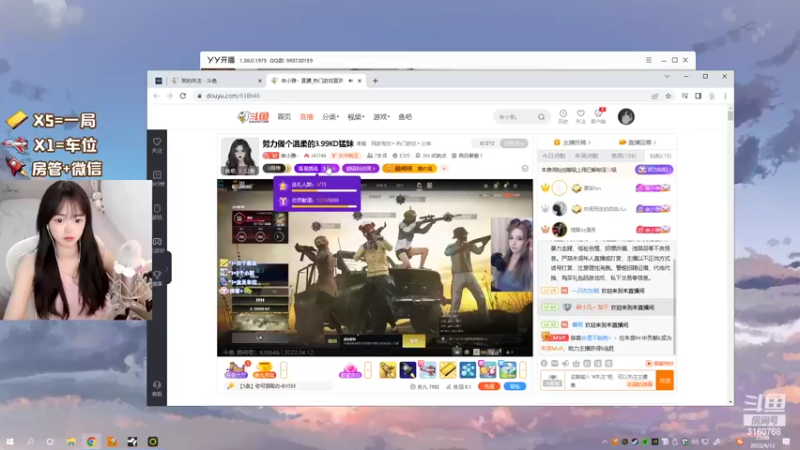800x450 pixels.
Task: Expand the arrow beside the lotus icon
Action: coord(368,370)
